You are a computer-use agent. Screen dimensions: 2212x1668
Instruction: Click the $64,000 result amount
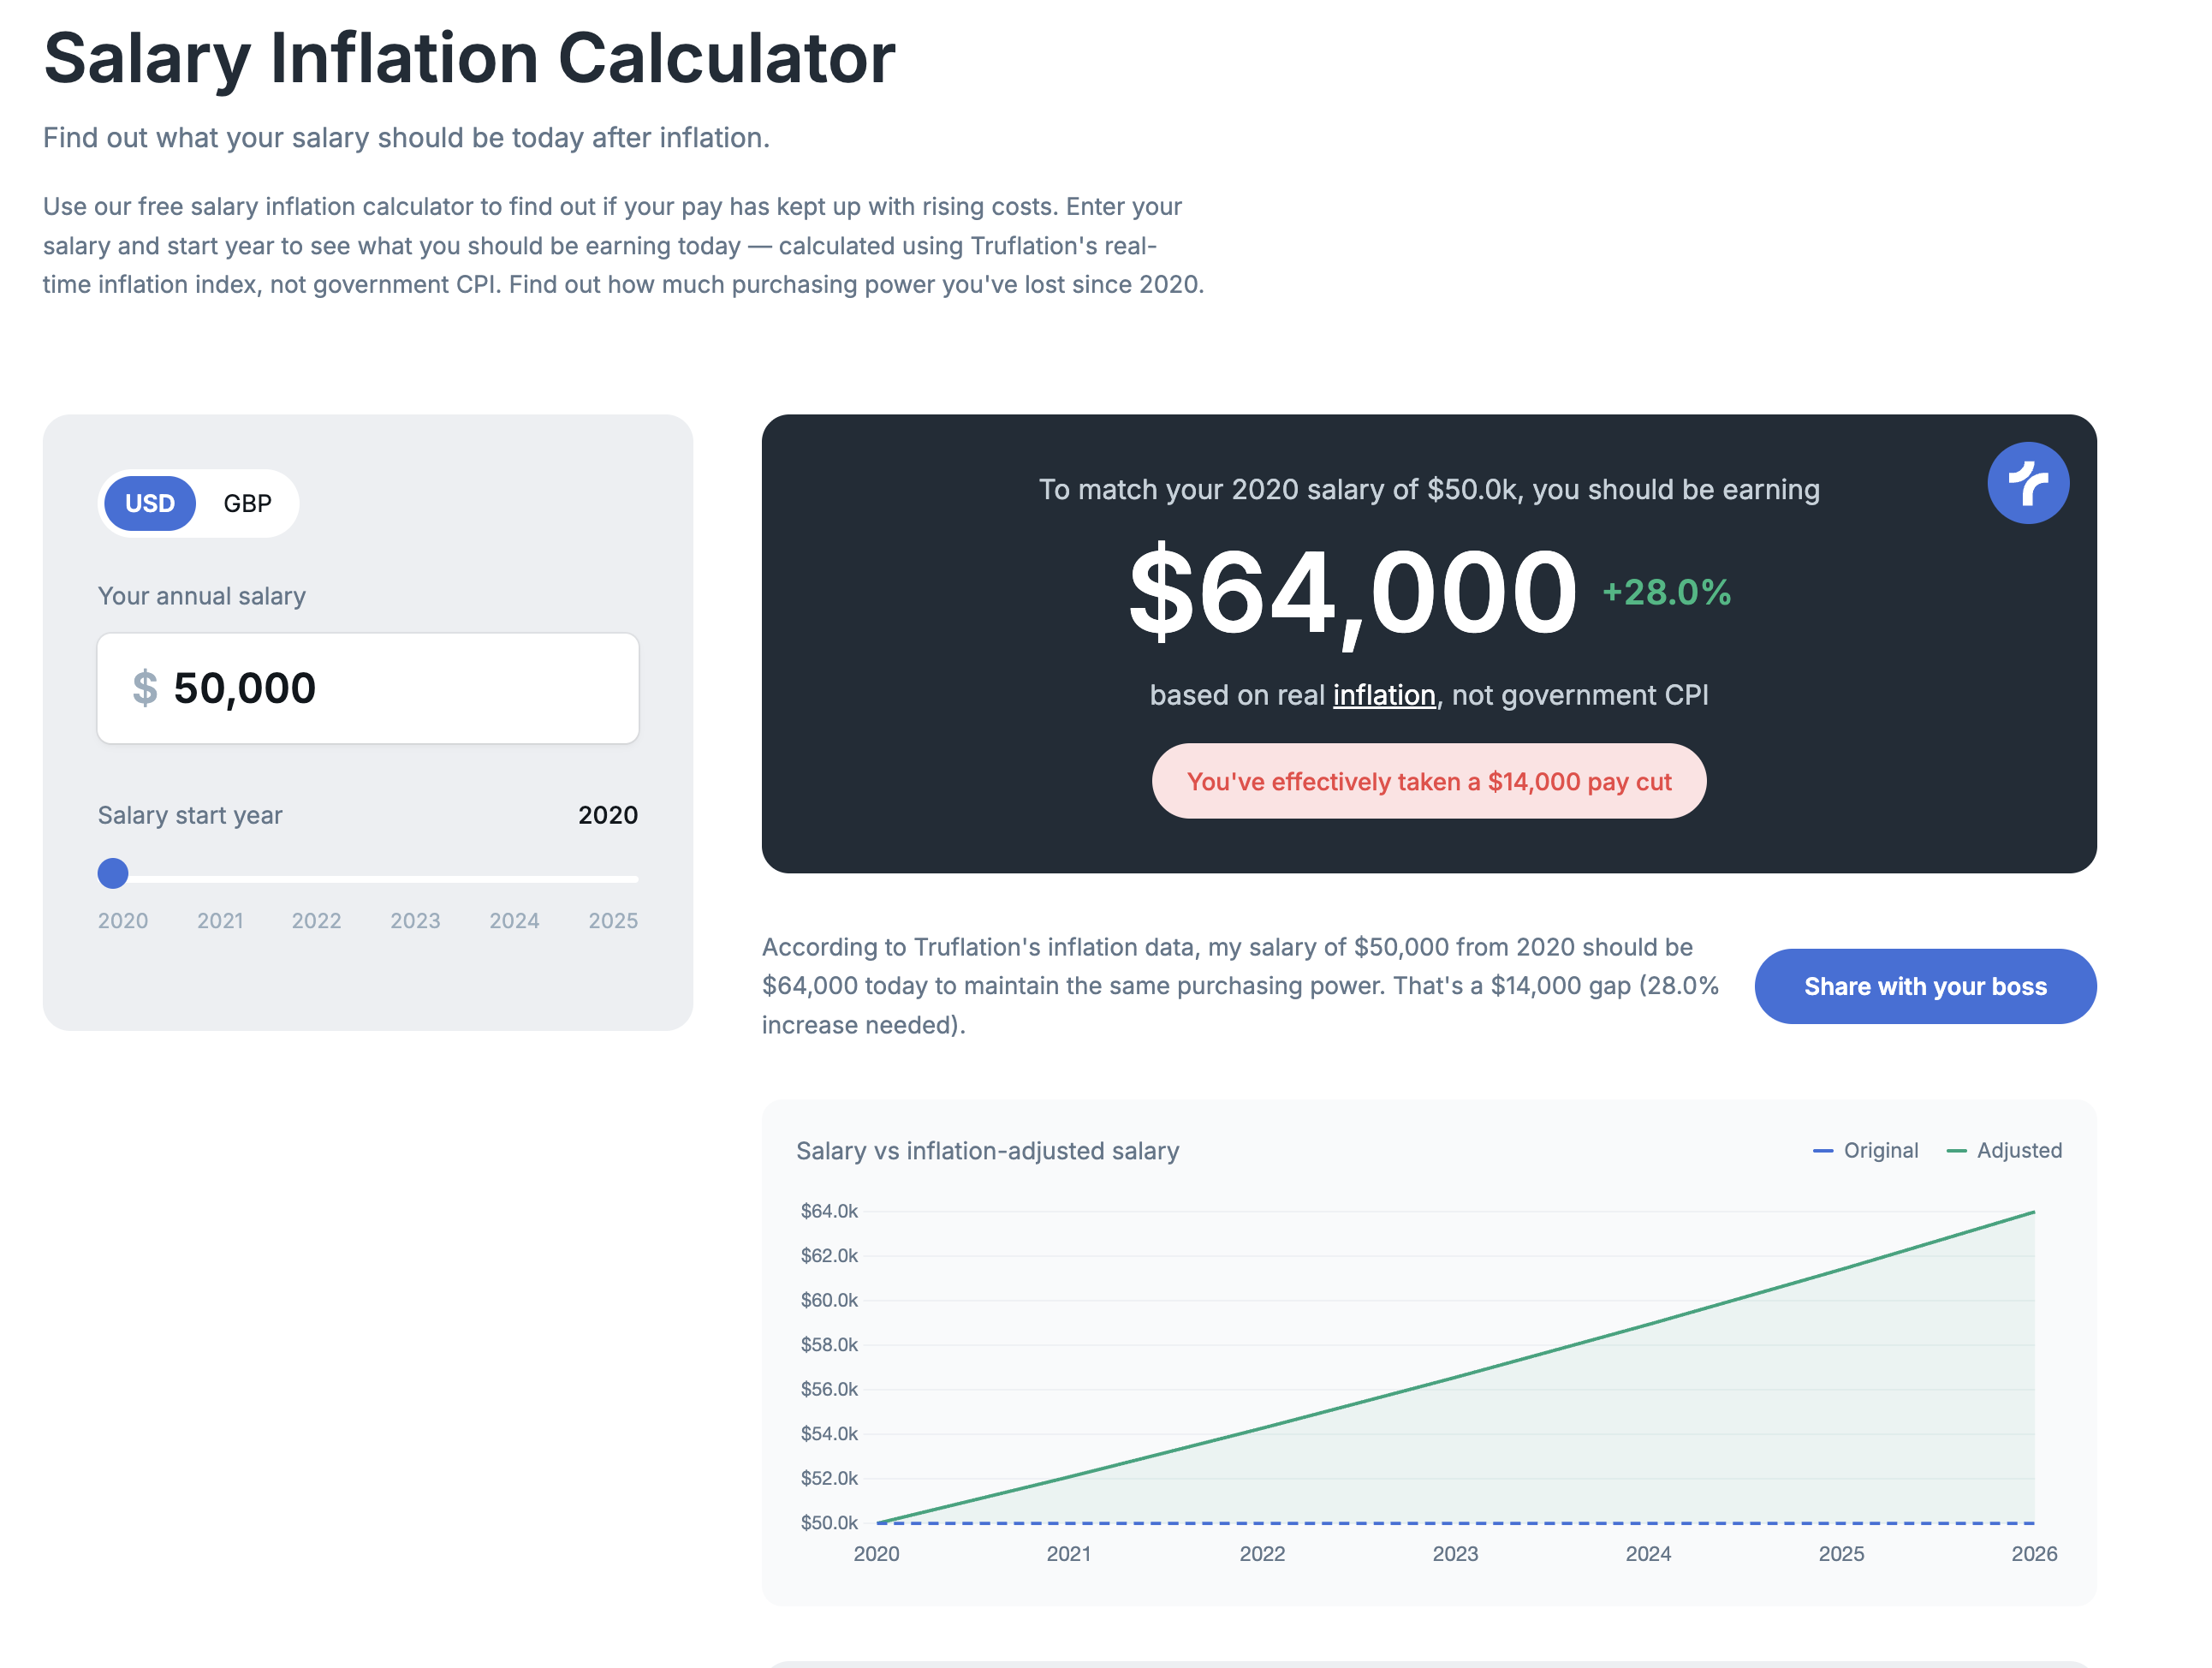click(1352, 593)
